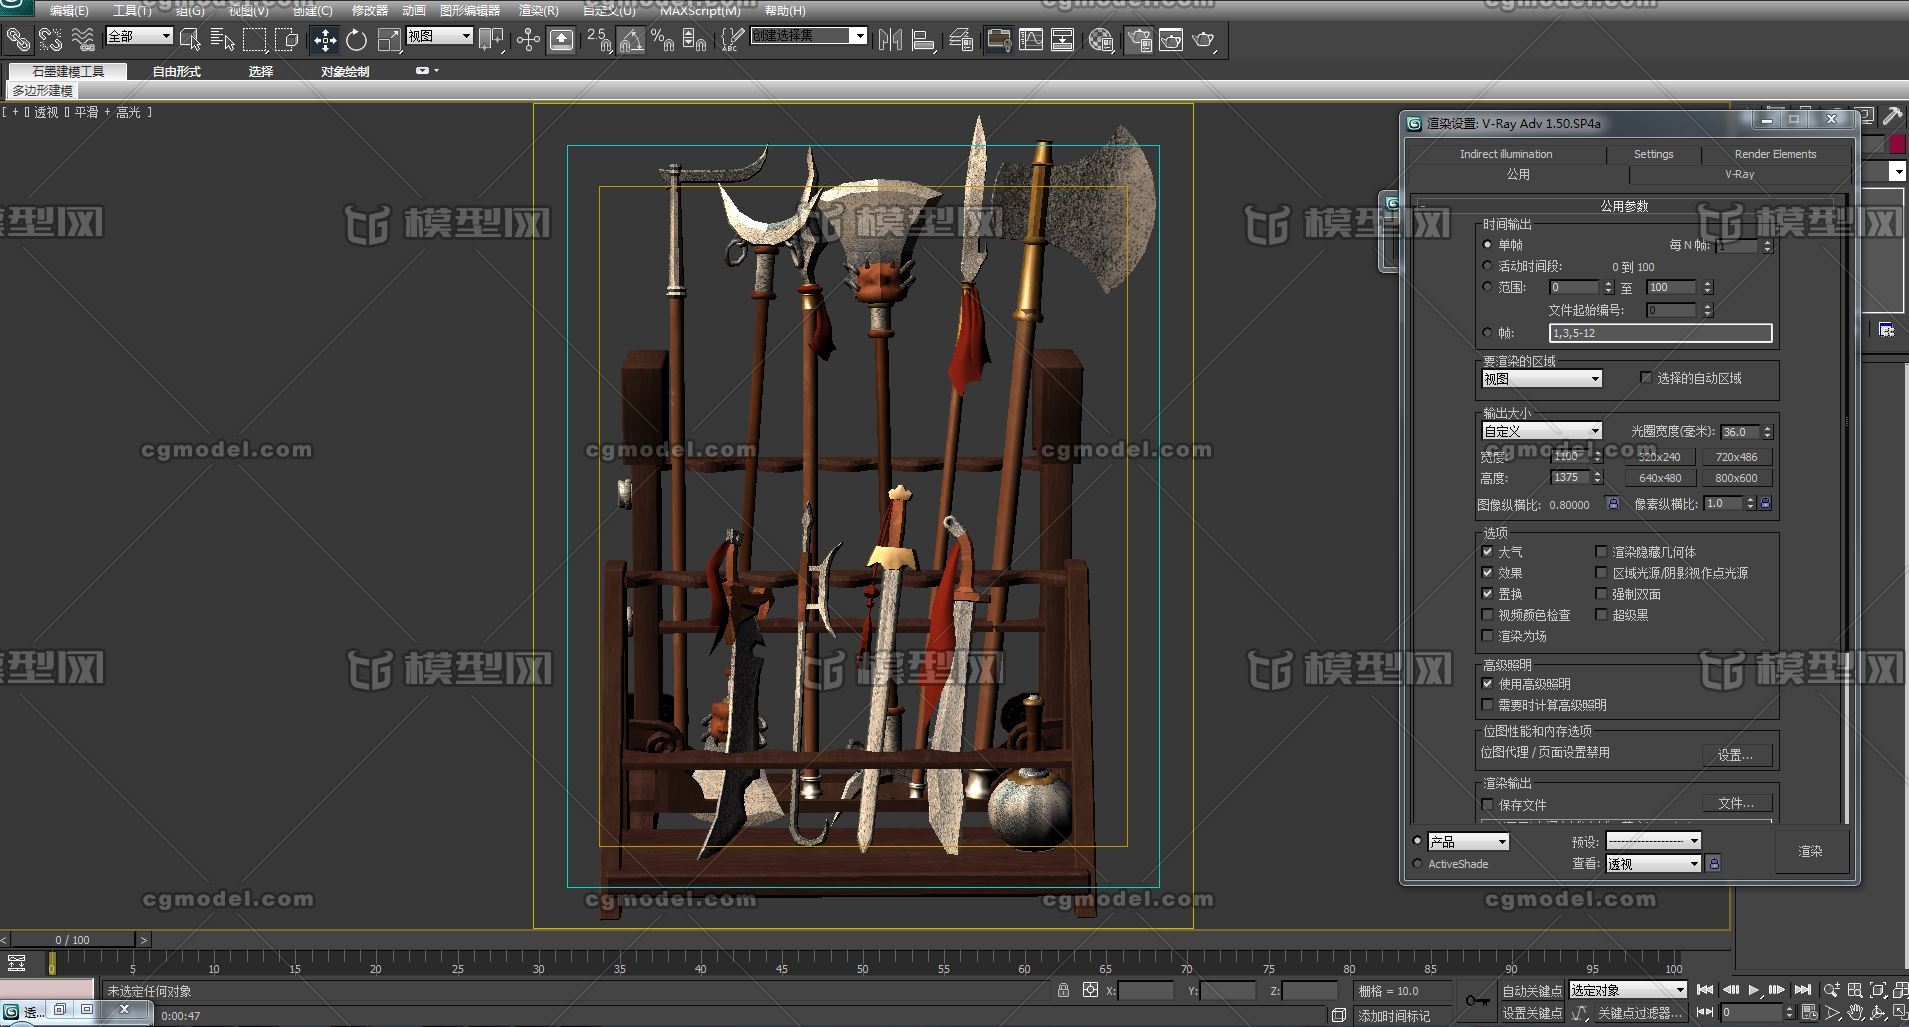Click the Mirror tool icon

(x=889, y=40)
